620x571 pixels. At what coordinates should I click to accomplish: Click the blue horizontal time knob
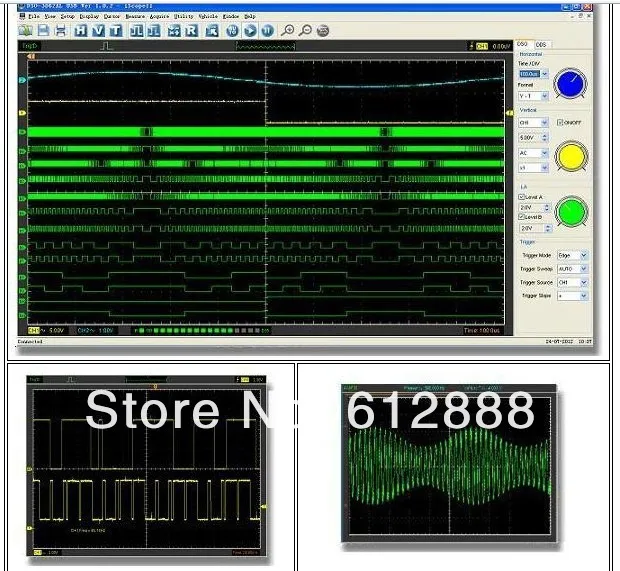pyautogui.click(x=570, y=84)
